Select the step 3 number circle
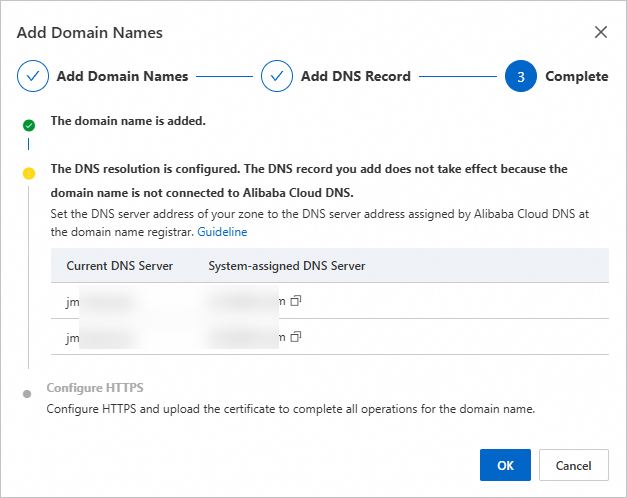Viewport: 627px width, 498px height. click(521, 76)
